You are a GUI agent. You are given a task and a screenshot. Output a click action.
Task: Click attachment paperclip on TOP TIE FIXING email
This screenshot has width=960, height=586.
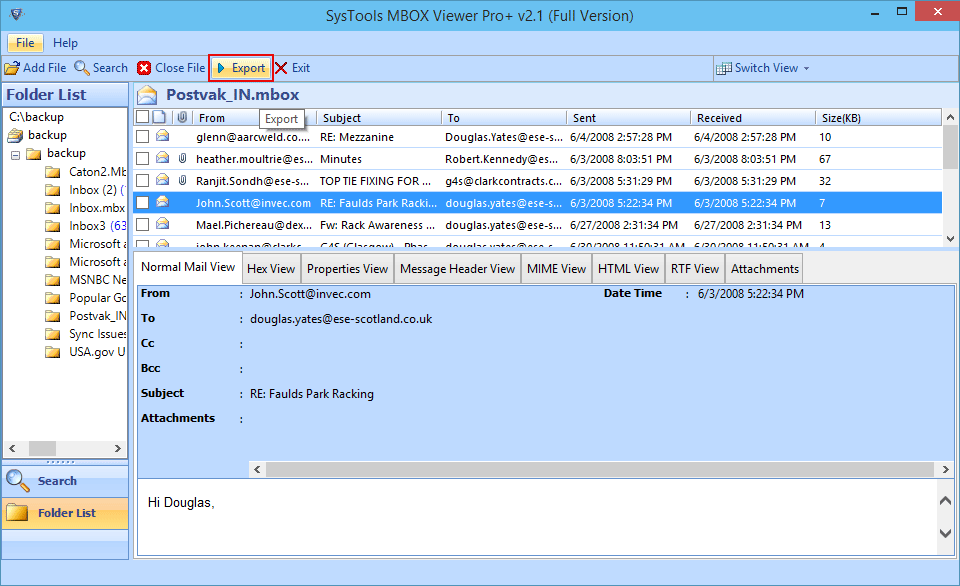tap(182, 181)
